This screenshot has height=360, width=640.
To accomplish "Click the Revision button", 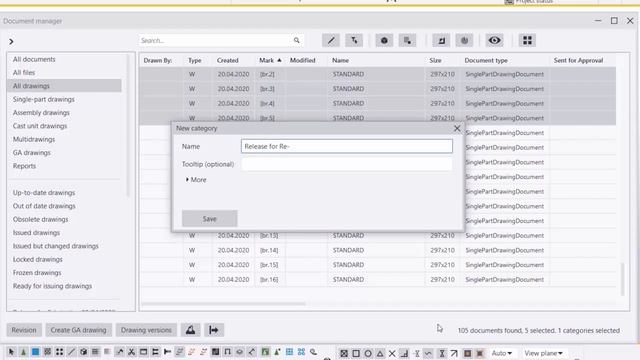I will 24,330.
